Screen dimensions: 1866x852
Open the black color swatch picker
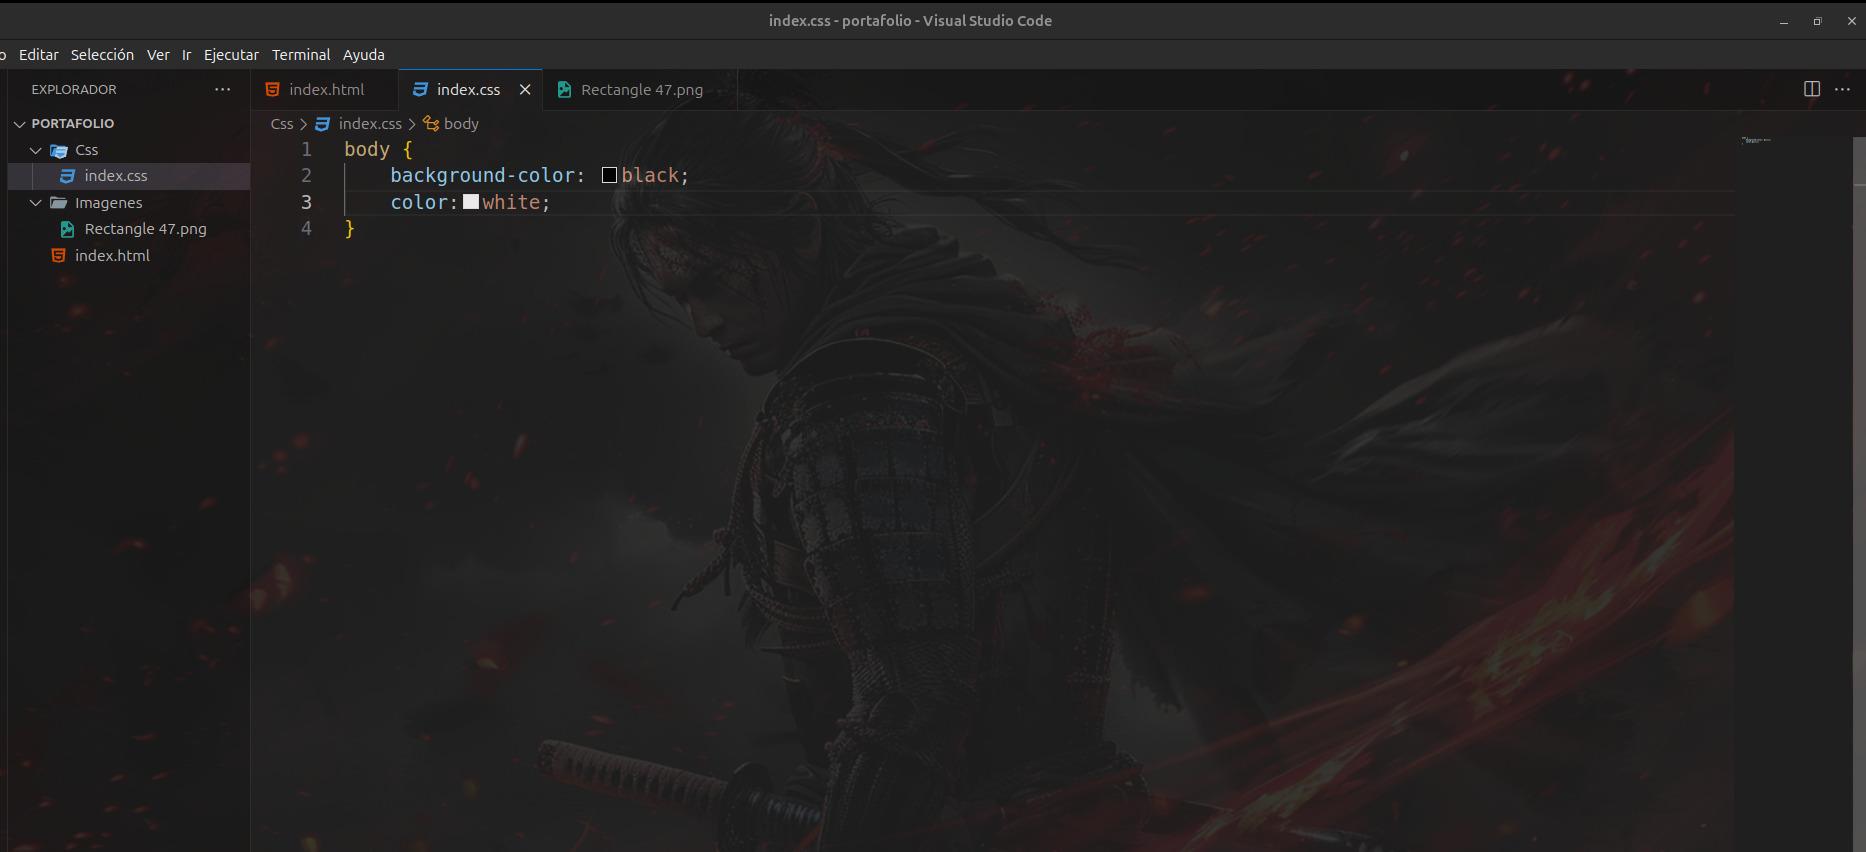point(609,176)
